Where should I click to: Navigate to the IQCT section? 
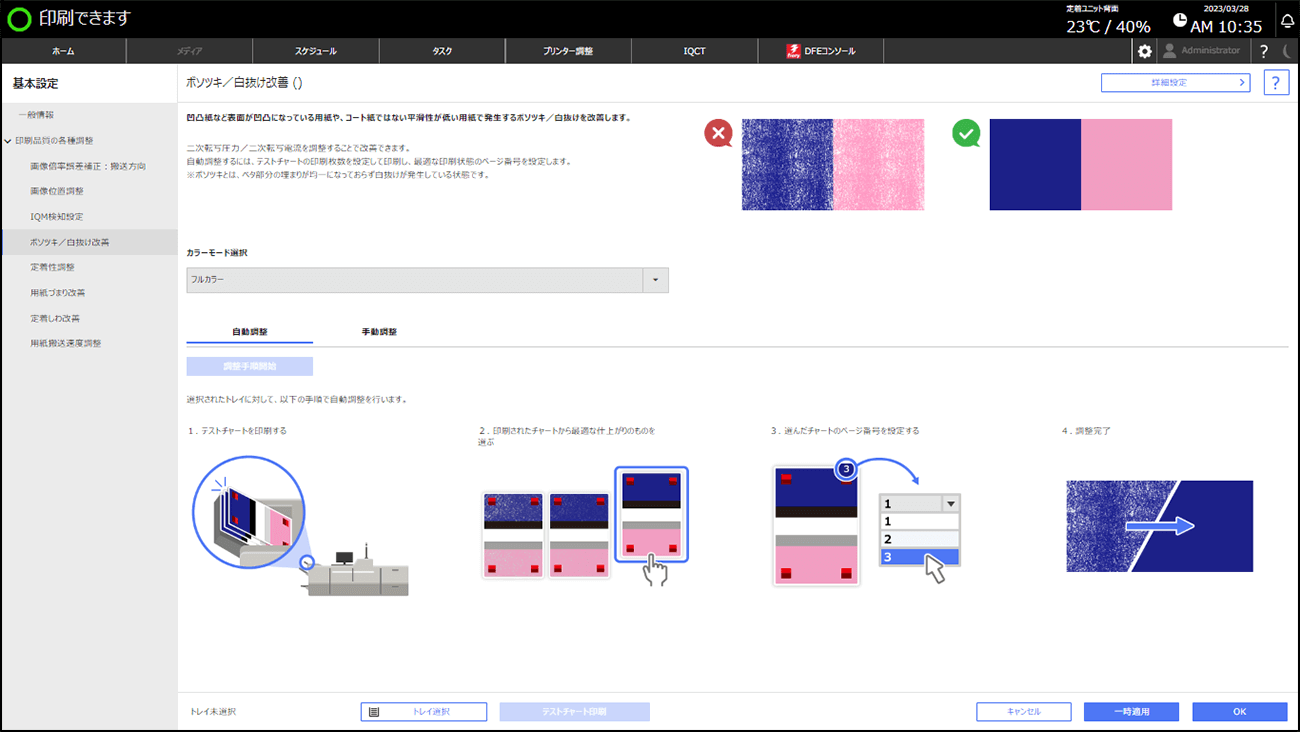point(694,51)
